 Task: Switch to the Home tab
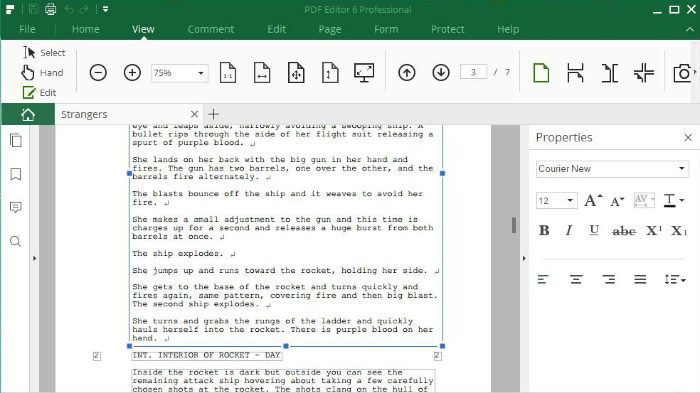click(85, 29)
